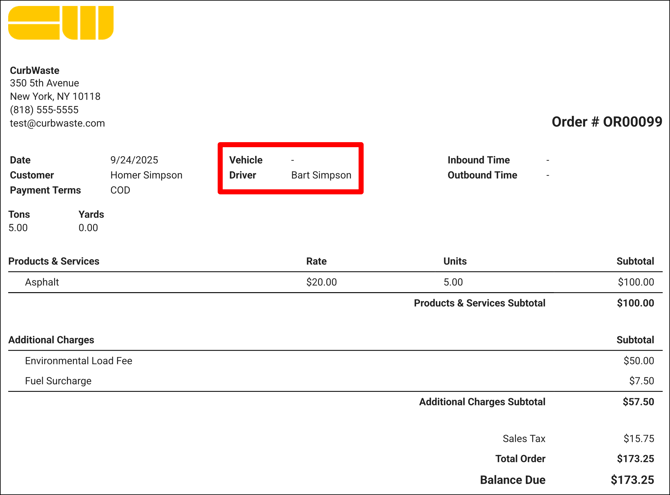
Task: Click the Vehicle field label
Action: (246, 160)
